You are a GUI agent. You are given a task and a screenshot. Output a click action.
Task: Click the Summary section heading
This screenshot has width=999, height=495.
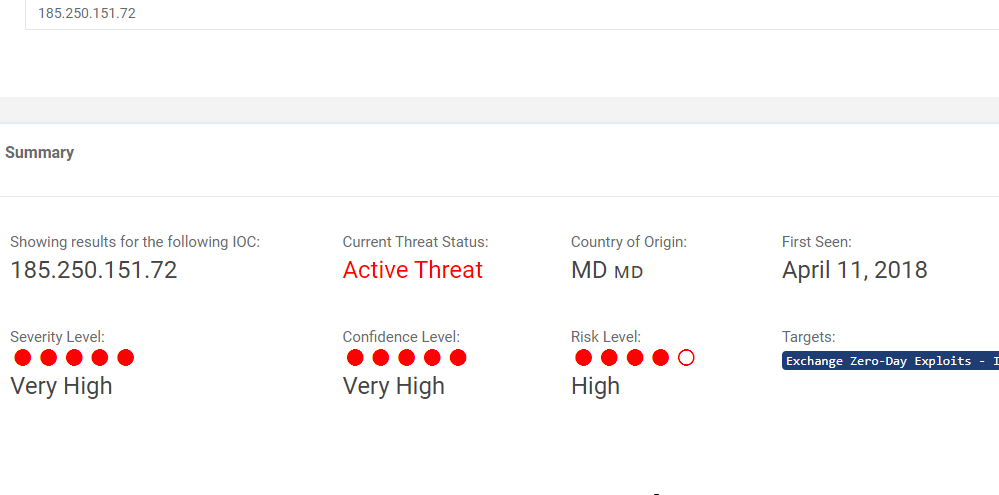click(x=40, y=153)
